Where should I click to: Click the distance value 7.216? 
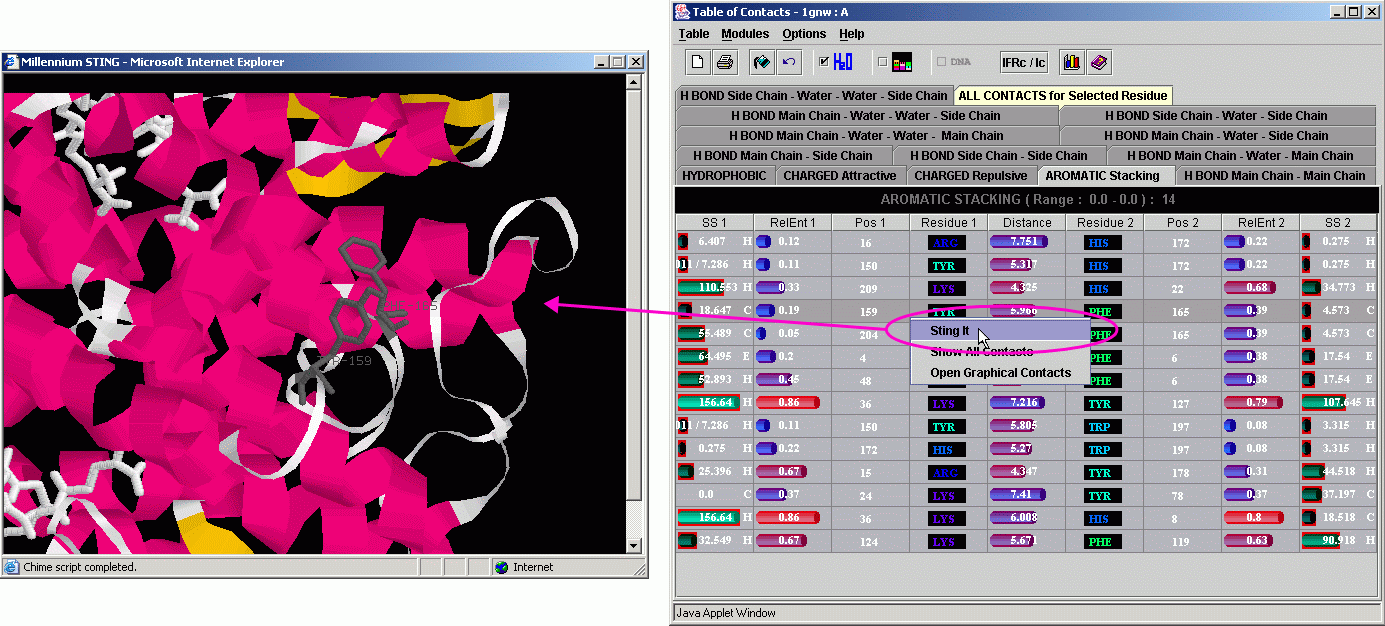[x=1024, y=403]
